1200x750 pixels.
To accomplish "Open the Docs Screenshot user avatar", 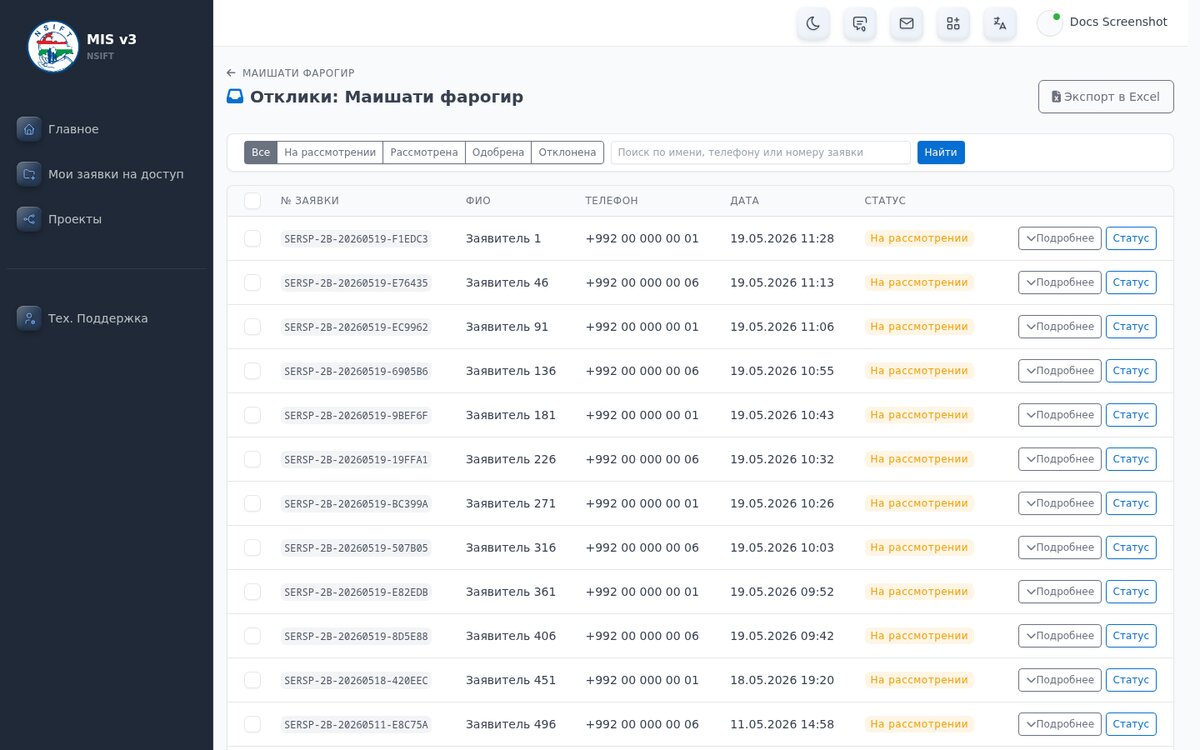I will coord(1050,23).
